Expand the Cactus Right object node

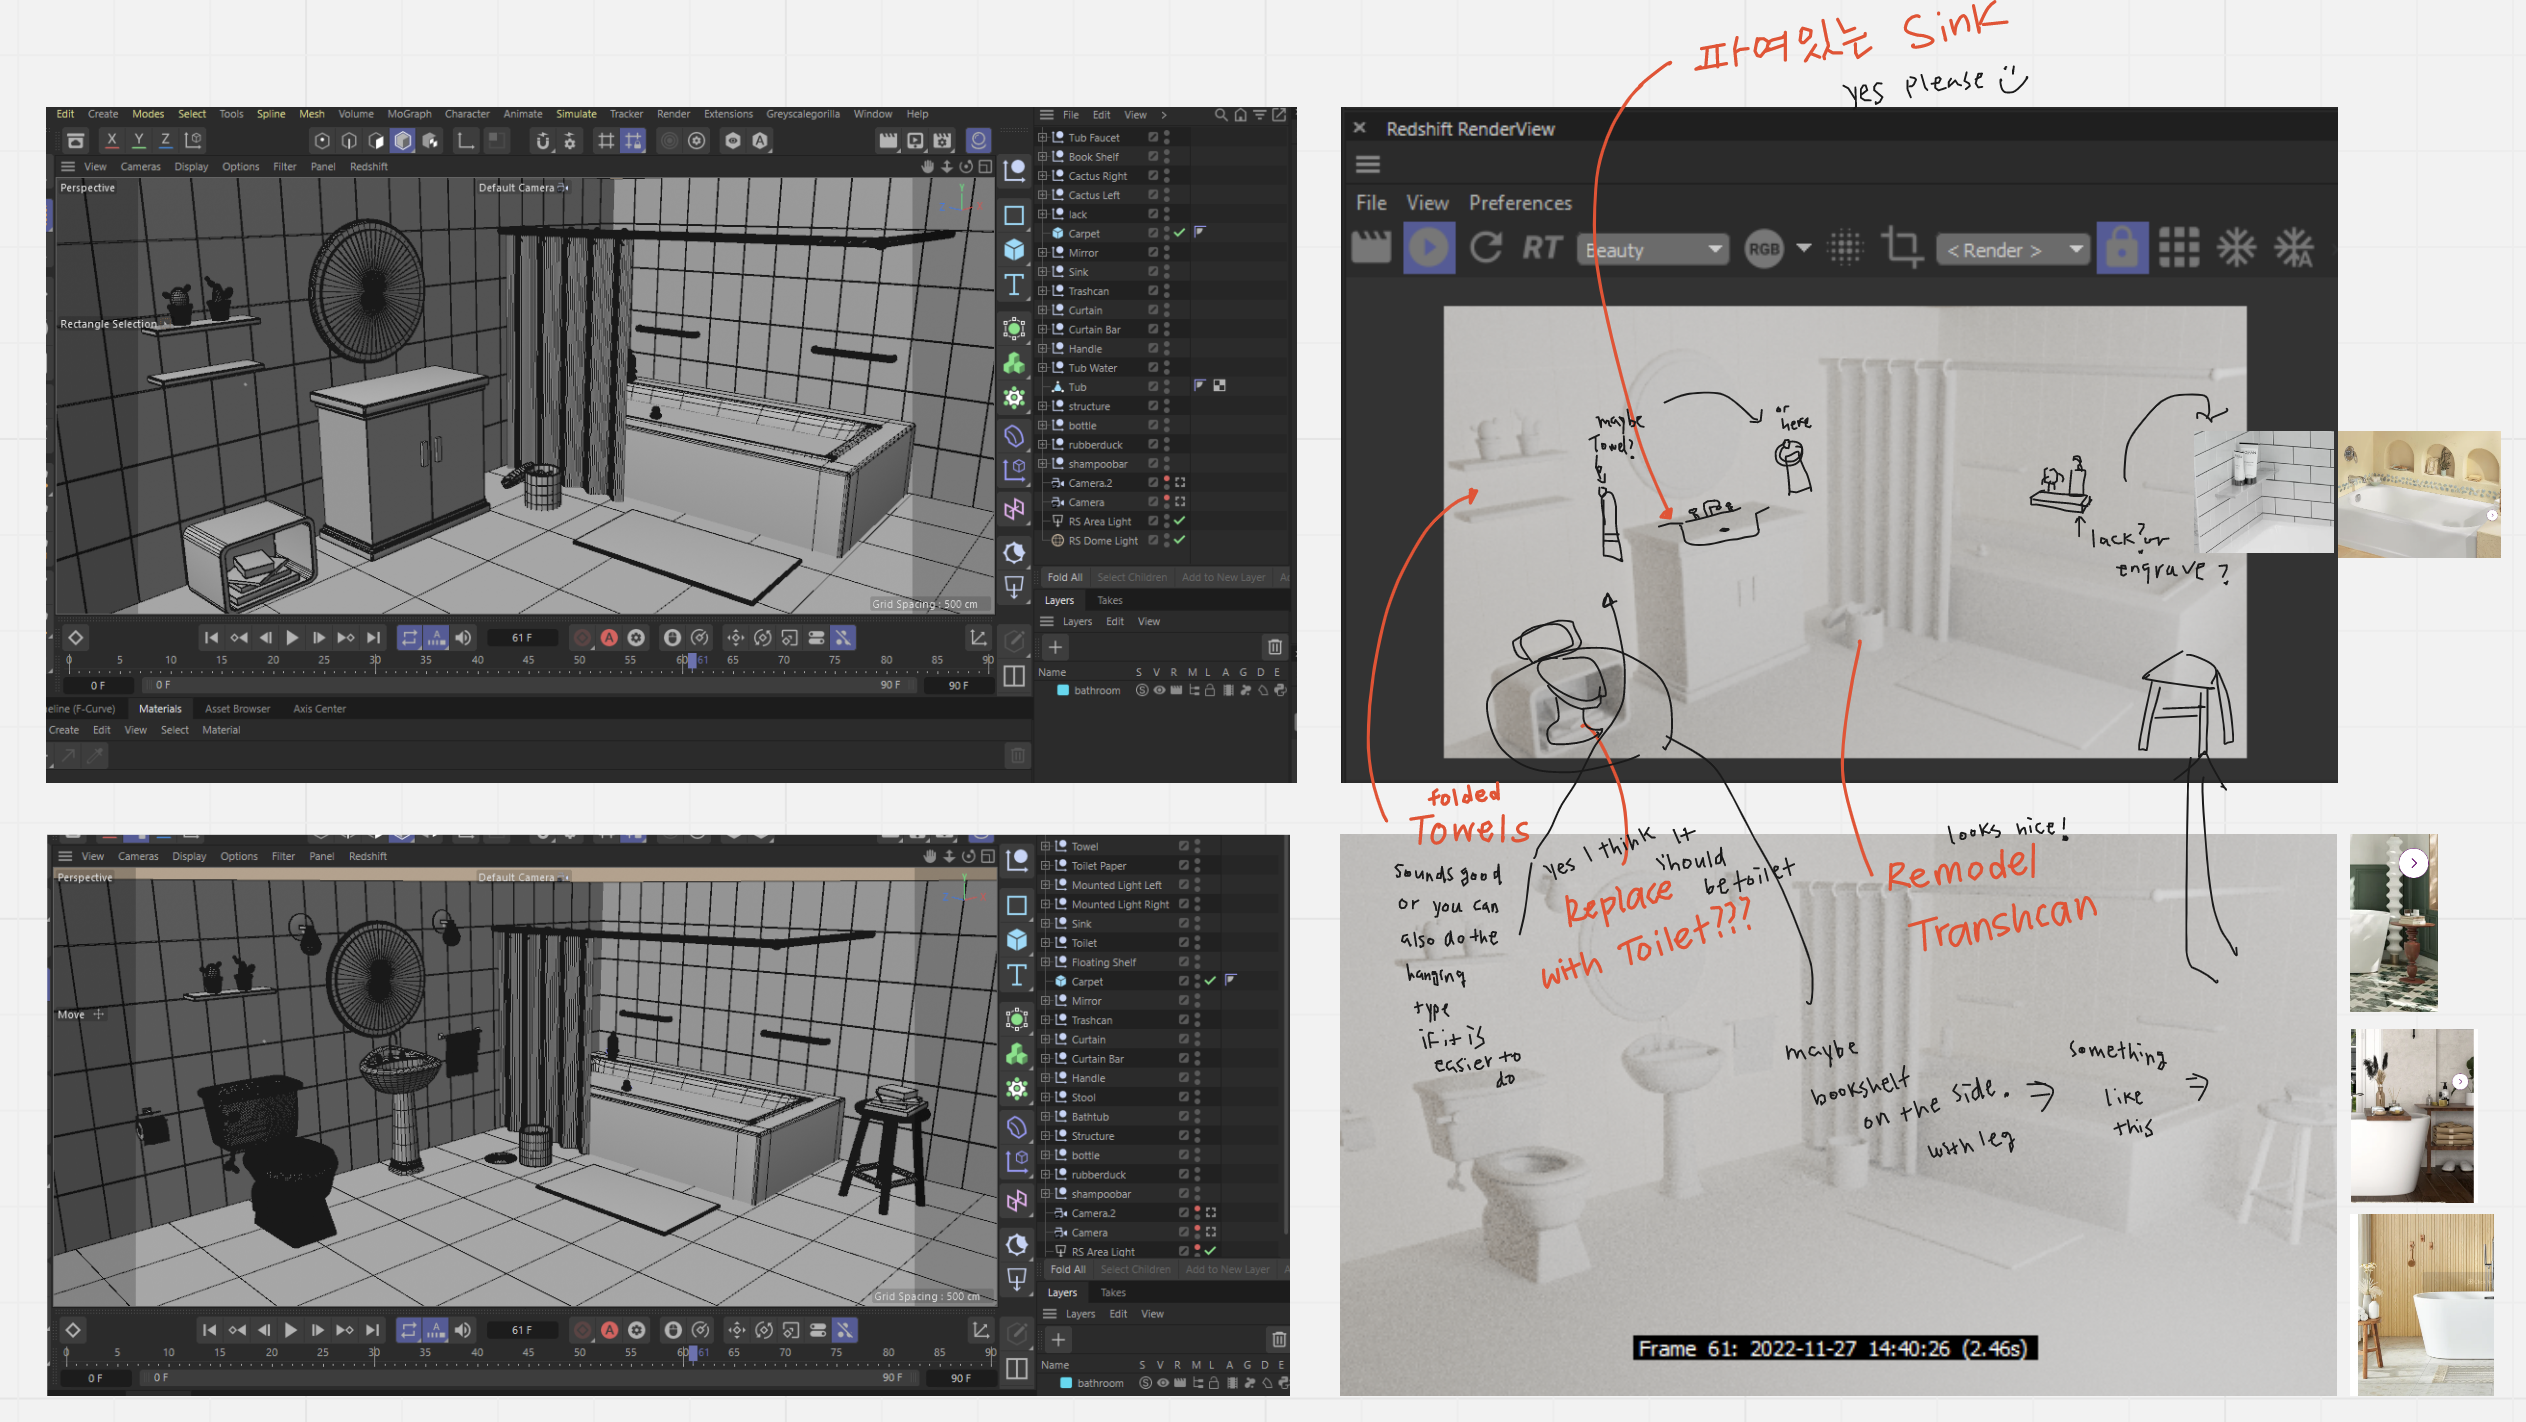1042,175
